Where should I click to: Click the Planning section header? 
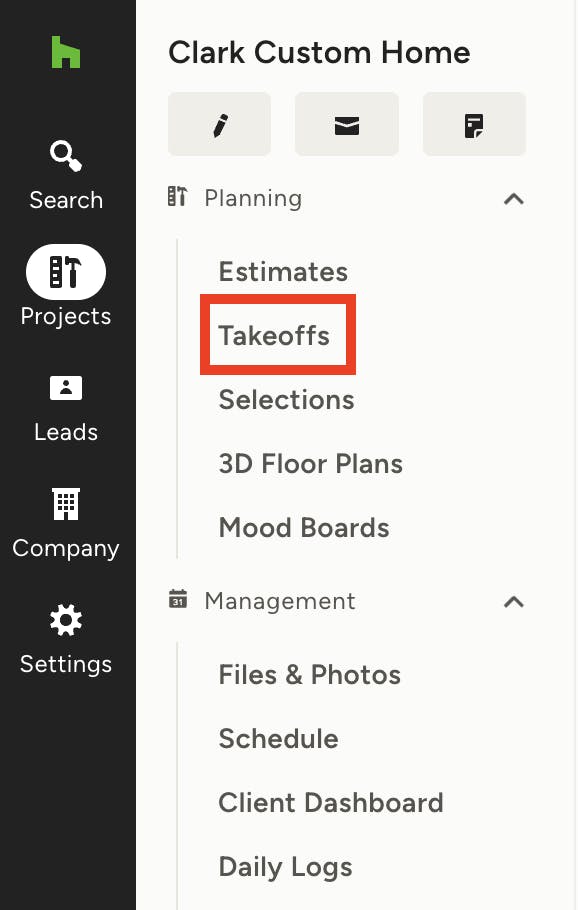pyautogui.click(x=253, y=198)
